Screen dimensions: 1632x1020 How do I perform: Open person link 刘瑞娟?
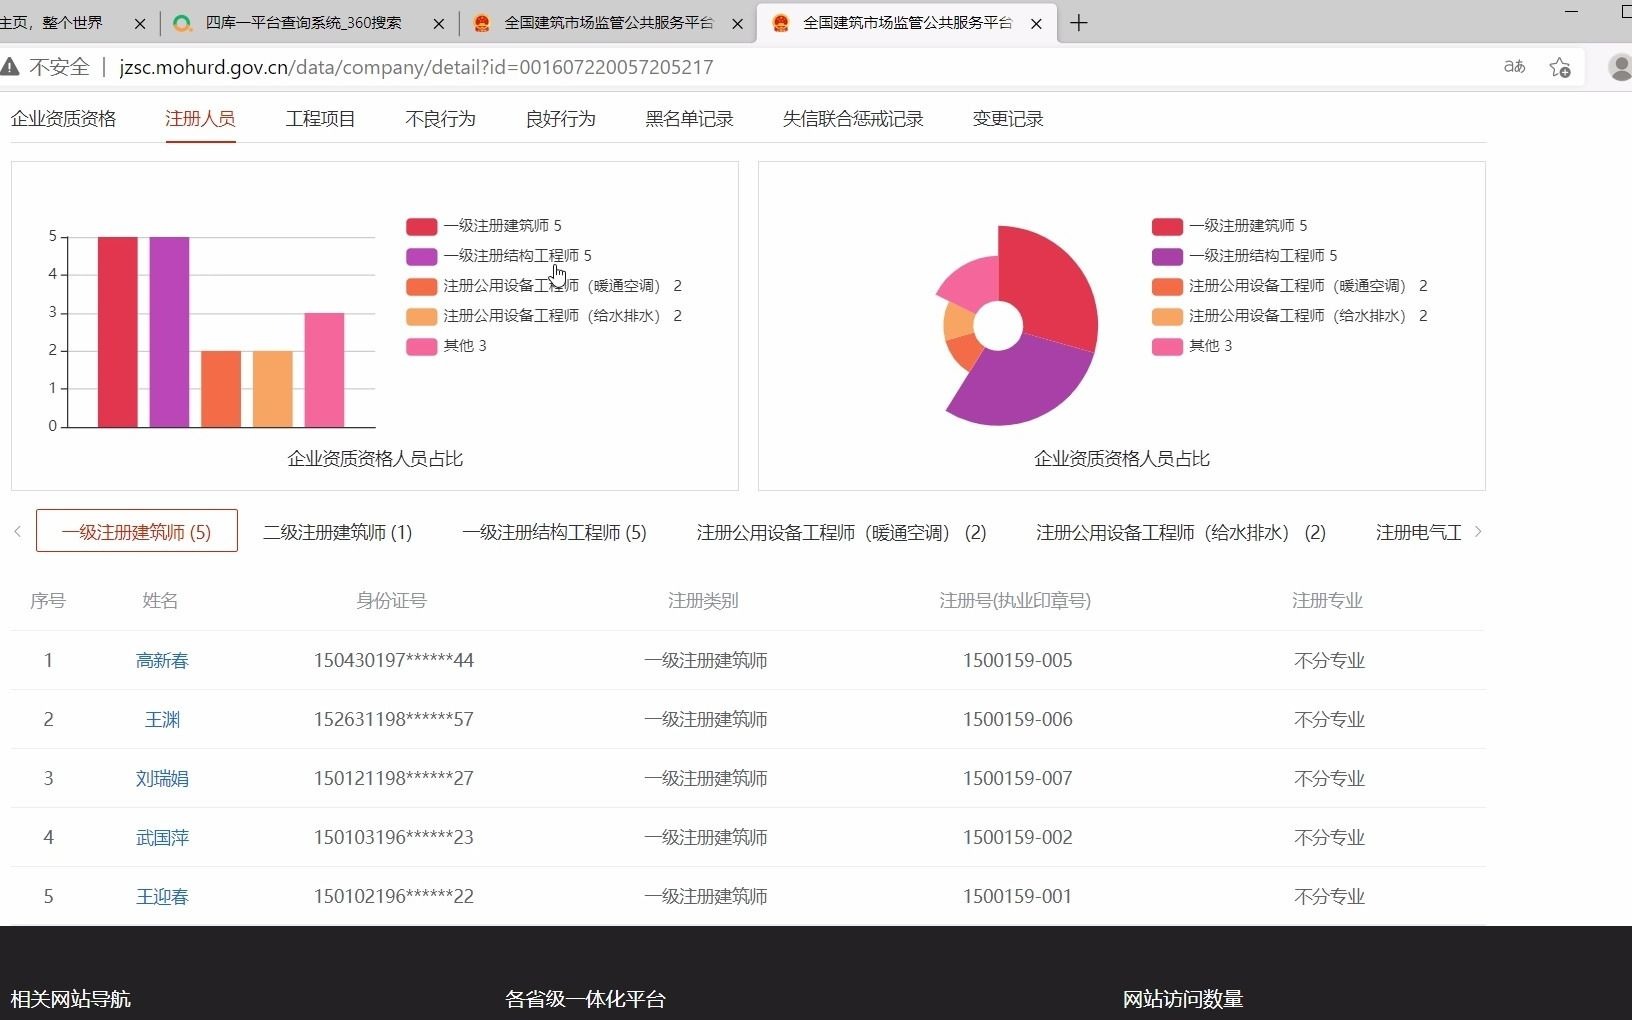click(162, 778)
